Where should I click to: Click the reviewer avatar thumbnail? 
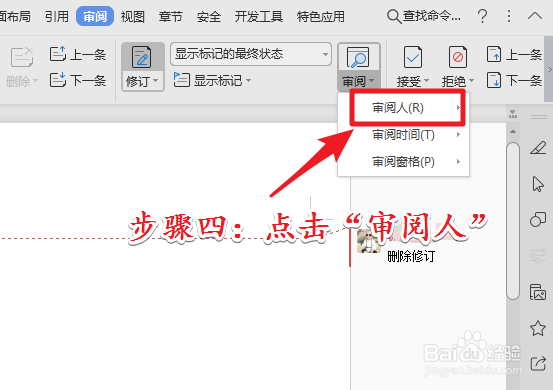[x=369, y=242]
